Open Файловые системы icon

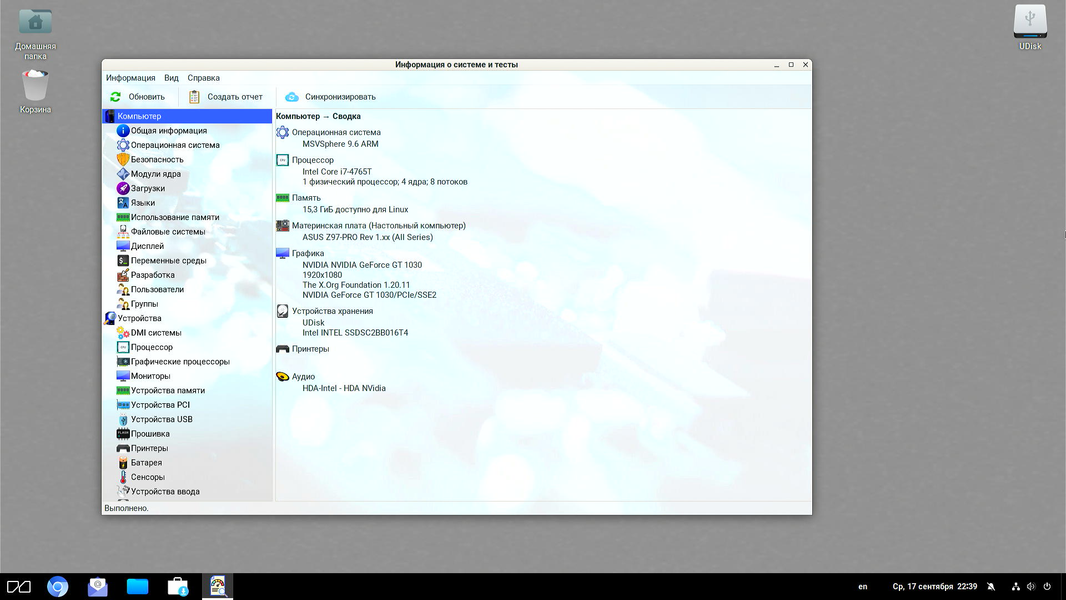point(123,232)
